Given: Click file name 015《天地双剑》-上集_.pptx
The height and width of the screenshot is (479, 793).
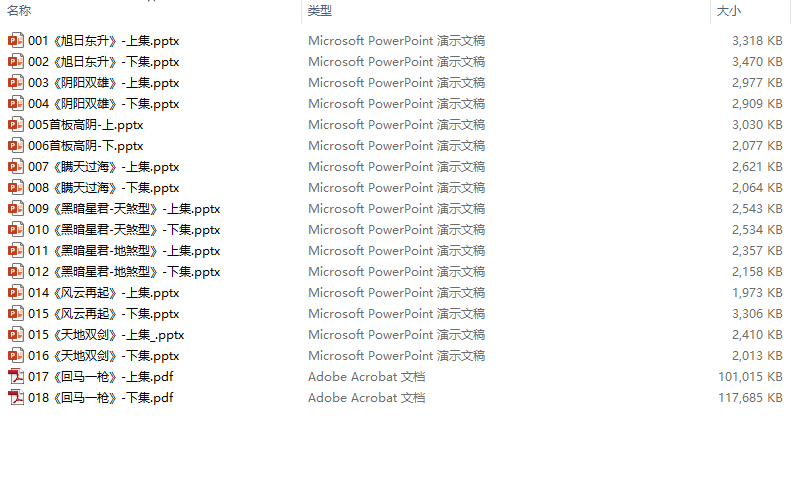Looking at the screenshot, I should click(x=106, y=335).
